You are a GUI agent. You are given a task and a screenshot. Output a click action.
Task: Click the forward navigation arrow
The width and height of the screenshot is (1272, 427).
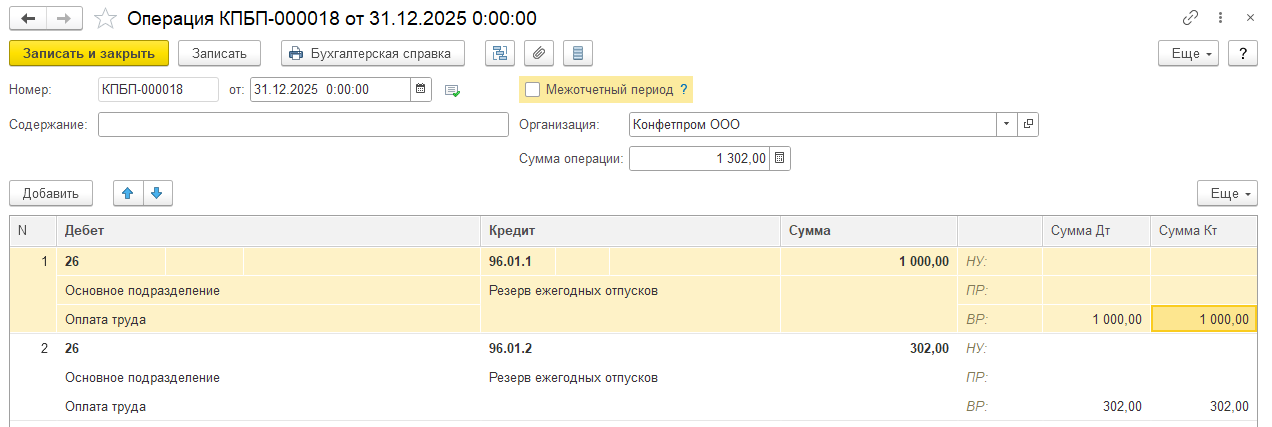click(x=63, y=18)
